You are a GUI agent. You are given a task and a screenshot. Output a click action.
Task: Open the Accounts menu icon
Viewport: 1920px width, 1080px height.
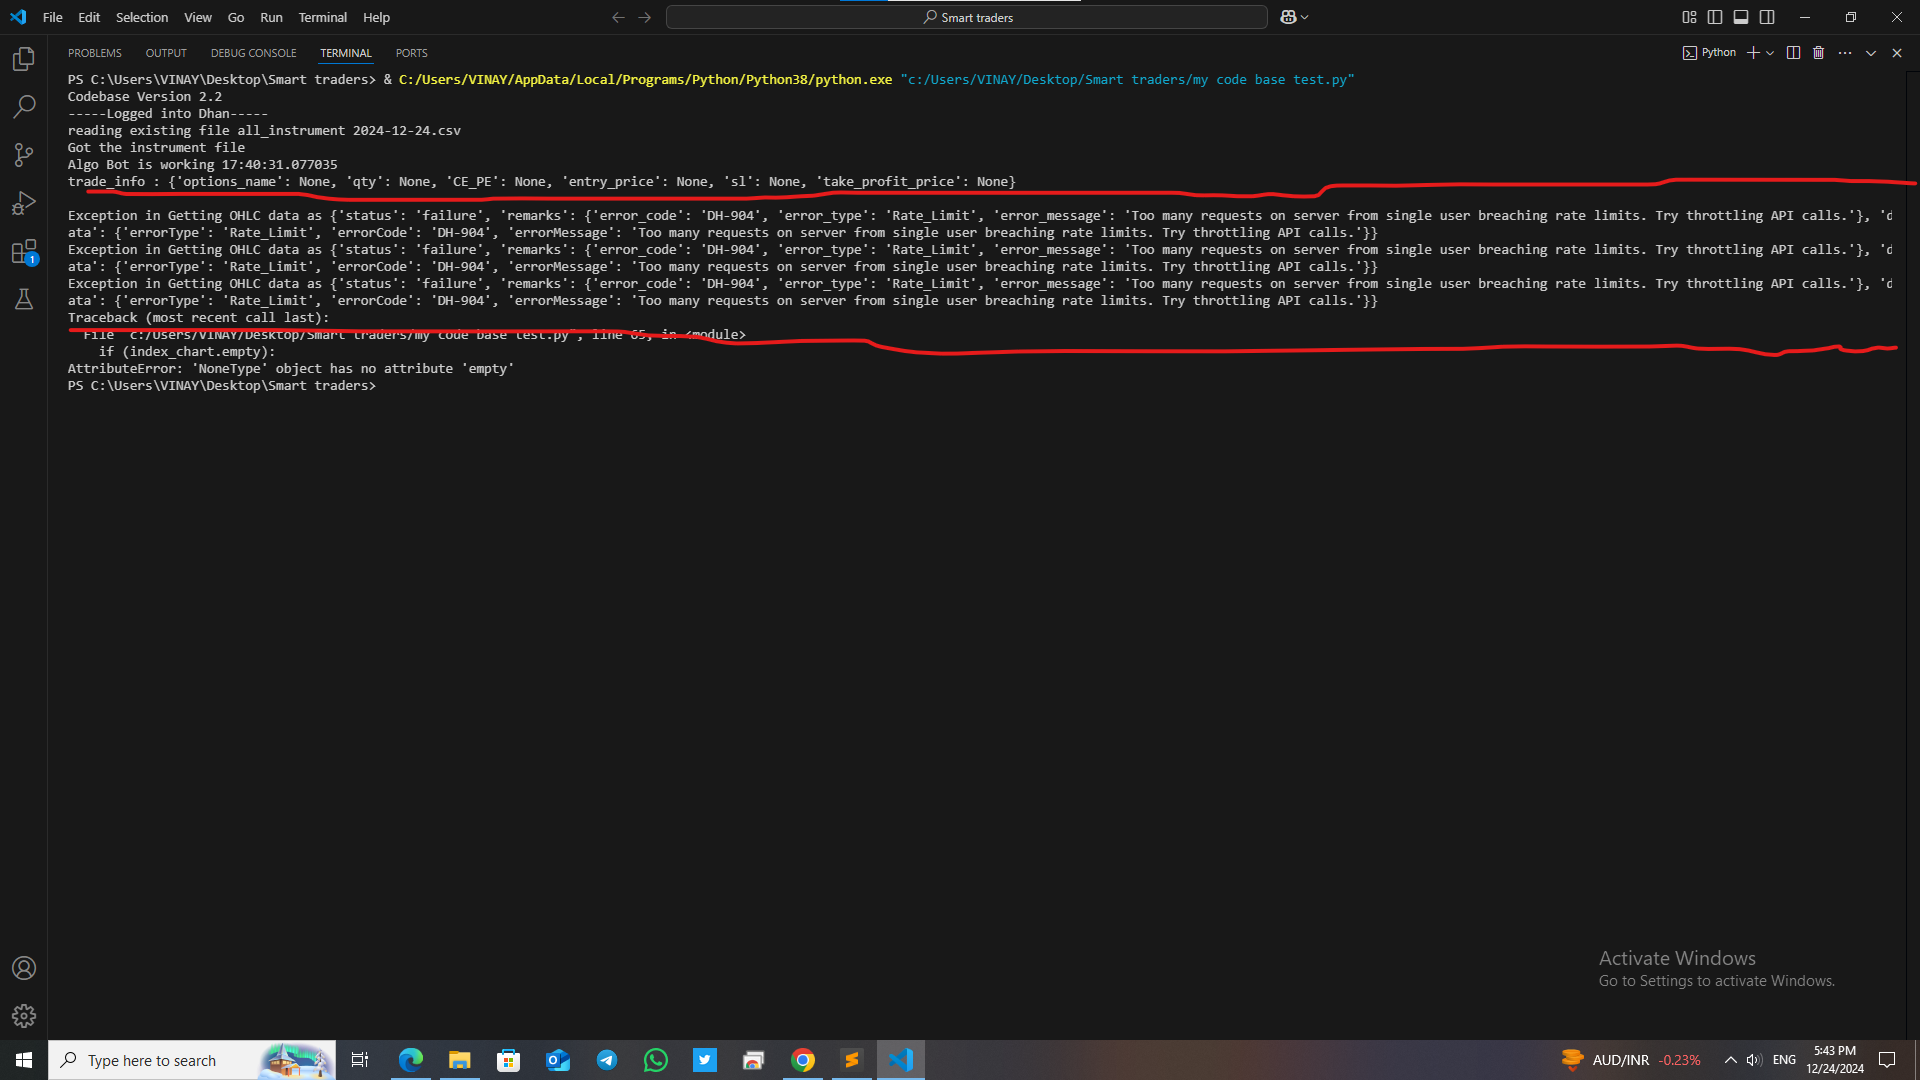[x=24, y=968]
